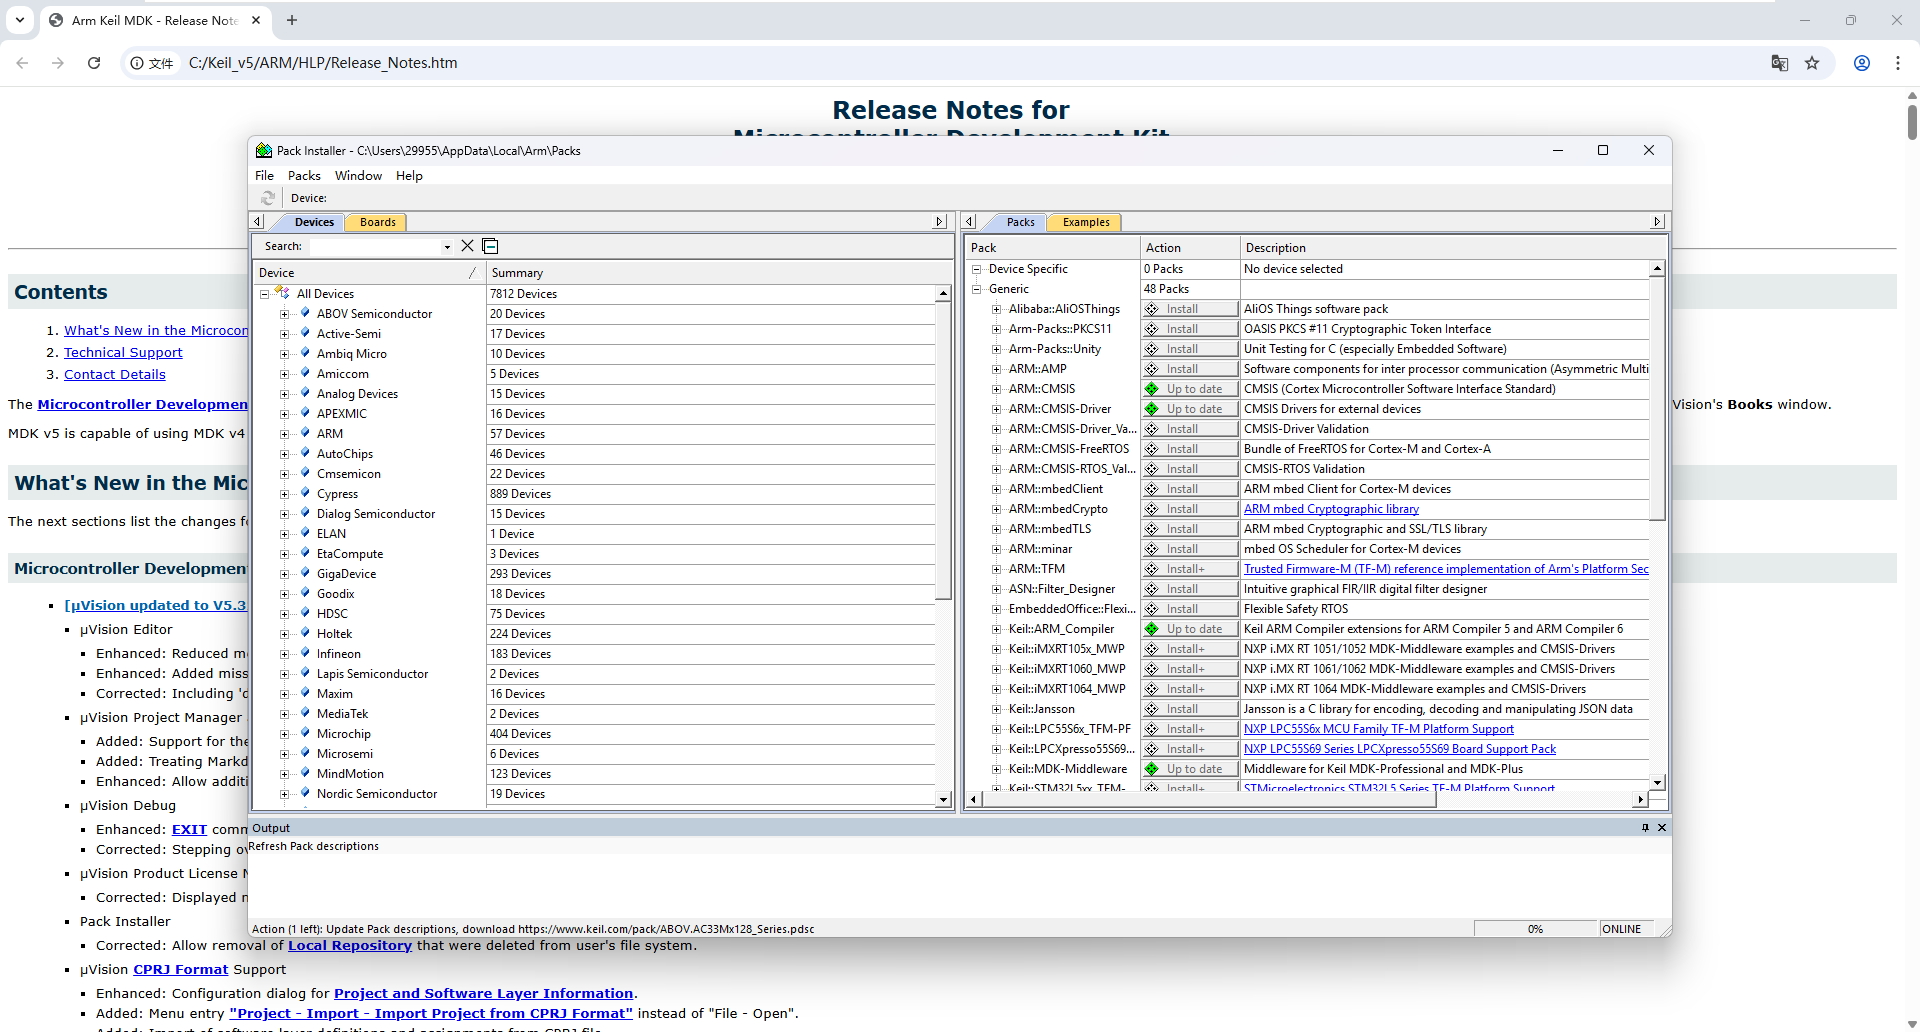Expand the ABOV Semiconductor device node

pos(284,314)
